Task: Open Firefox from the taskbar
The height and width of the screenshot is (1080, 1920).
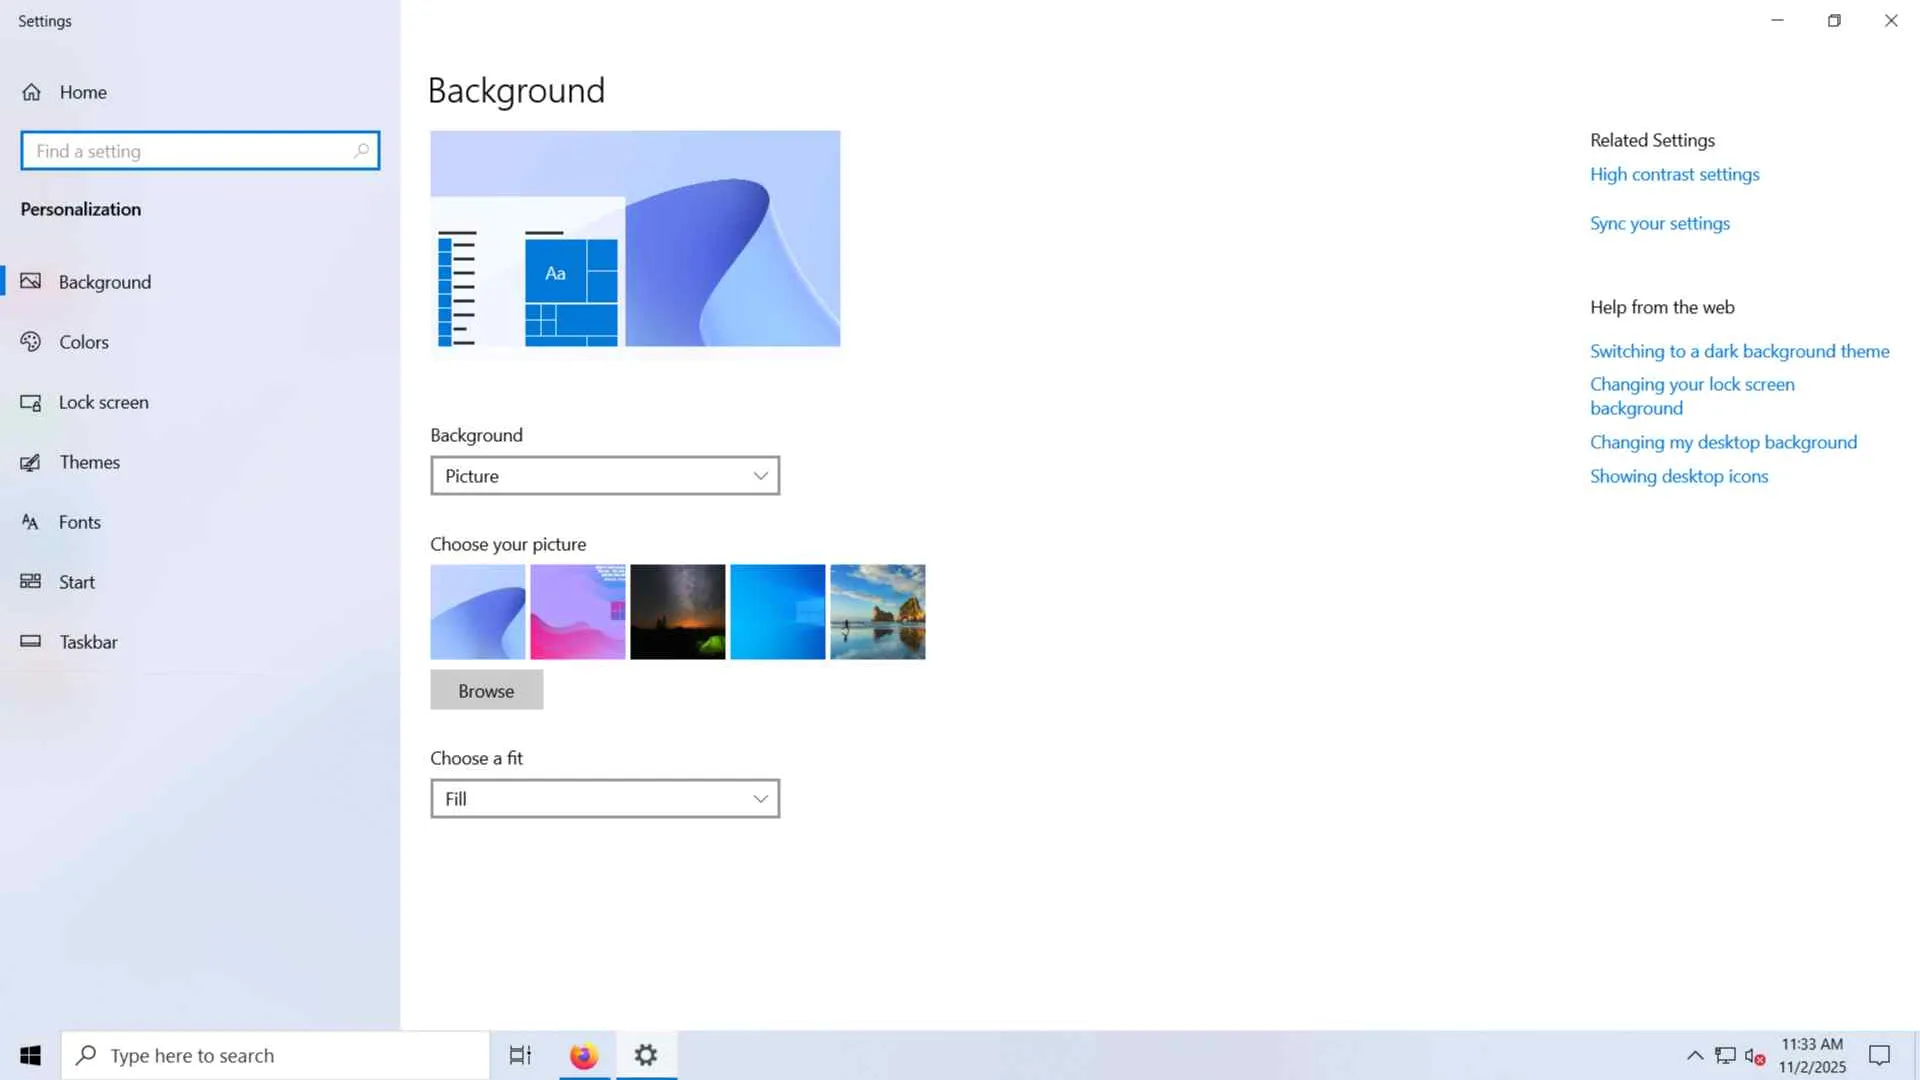Action: [x=584, y=1055]
